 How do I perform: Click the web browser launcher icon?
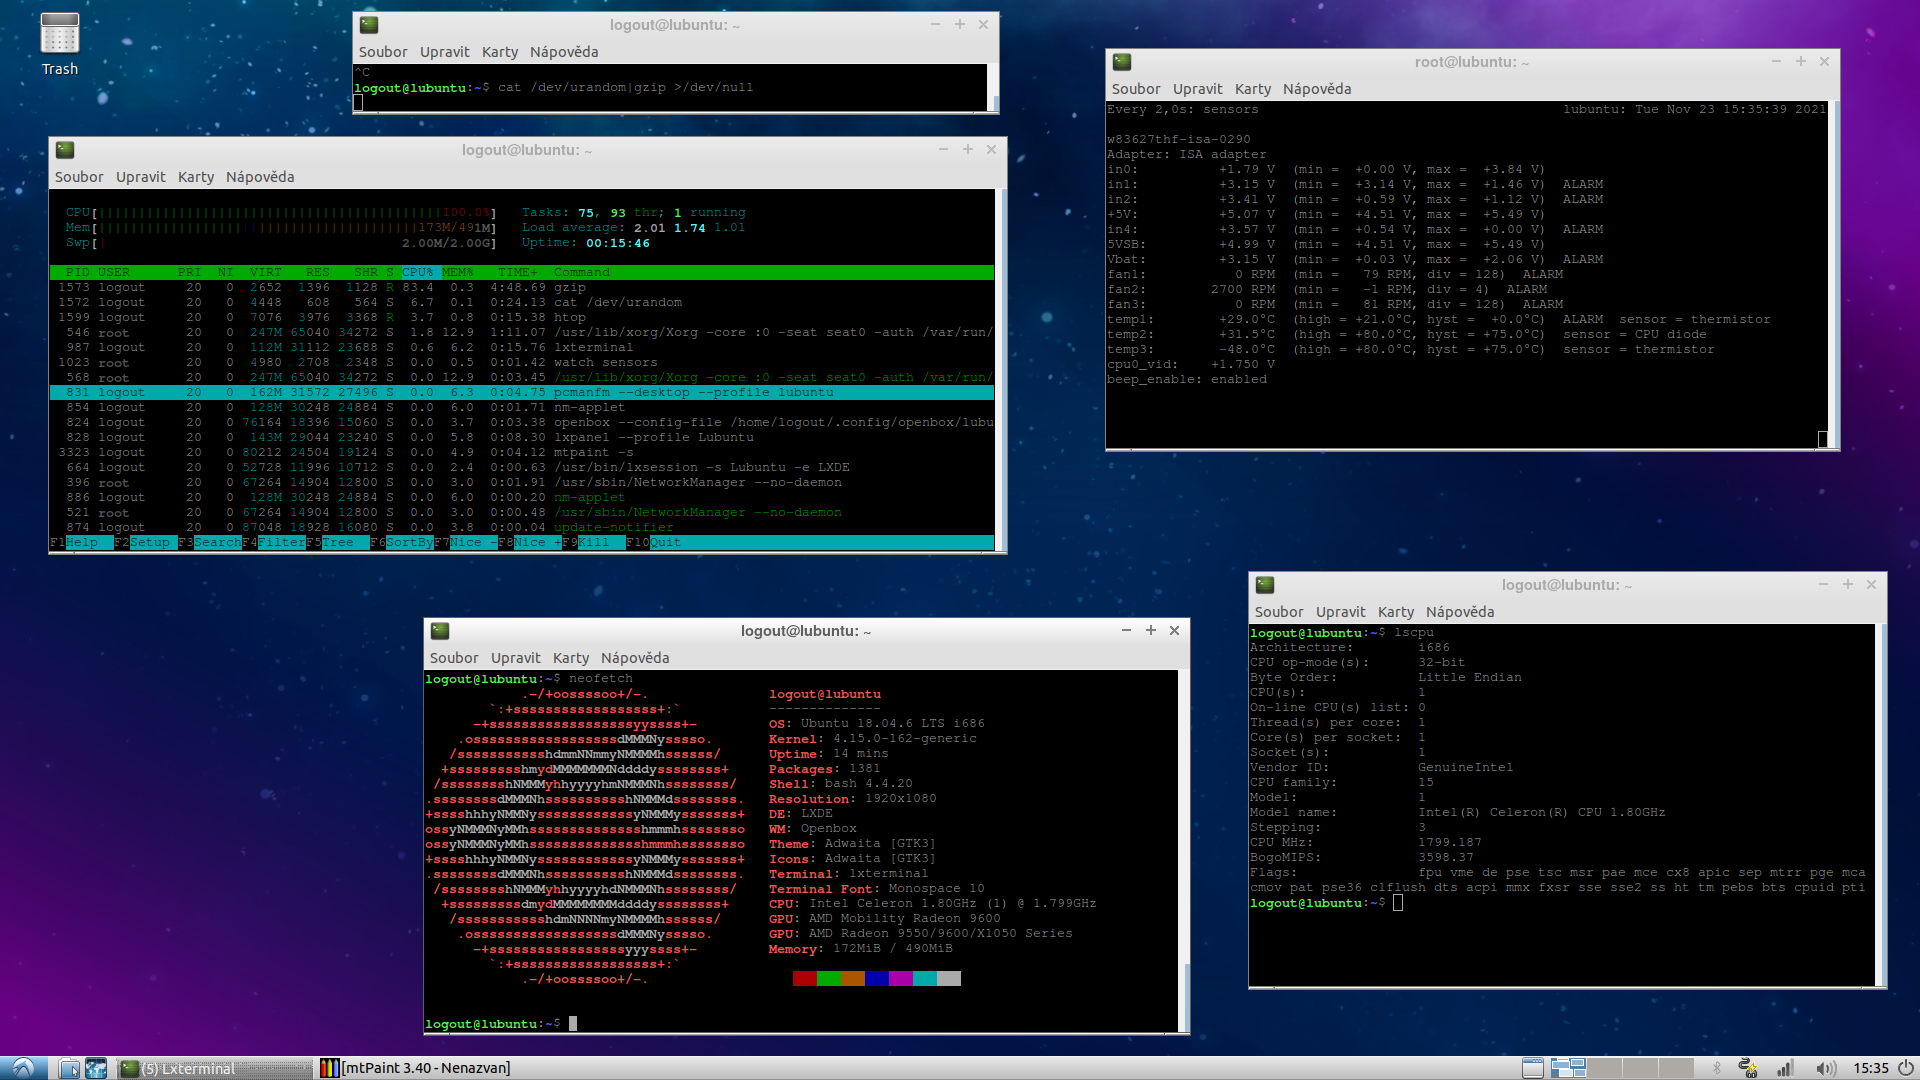96,1068
